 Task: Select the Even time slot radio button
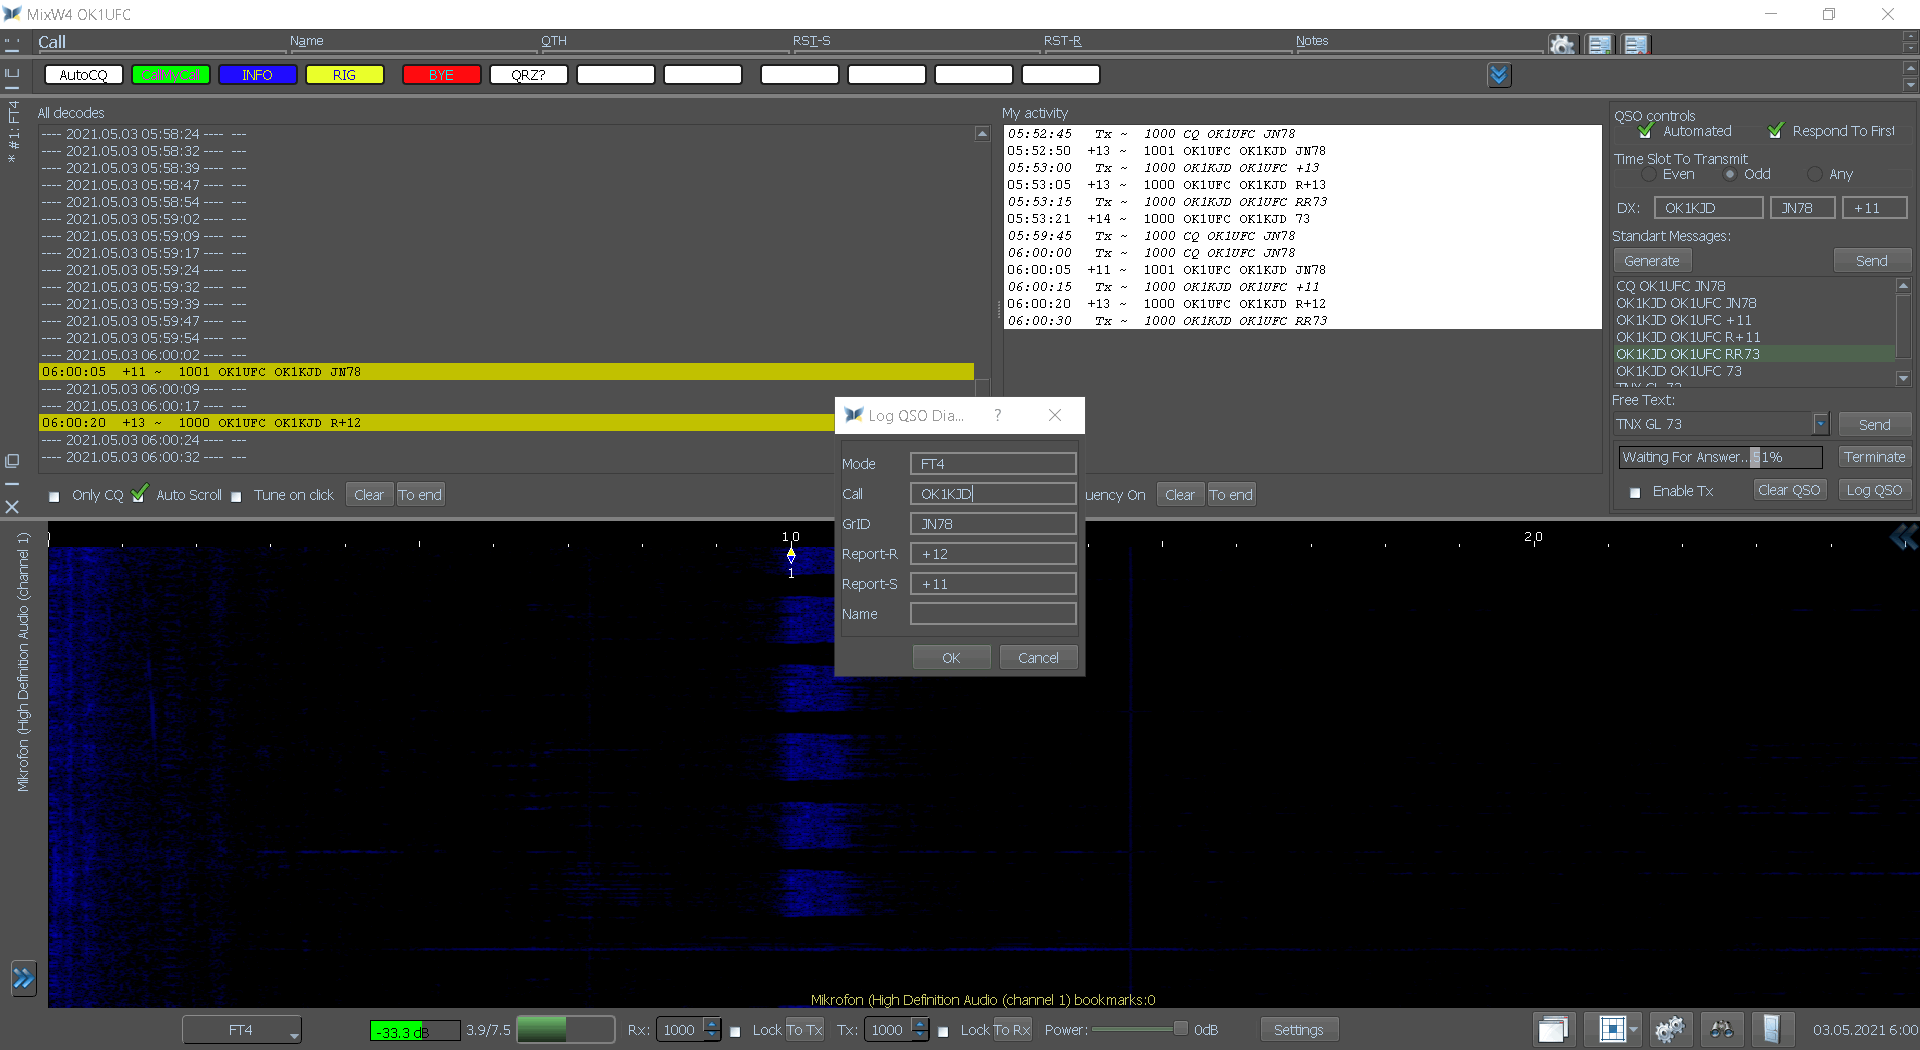point(1648,174)
